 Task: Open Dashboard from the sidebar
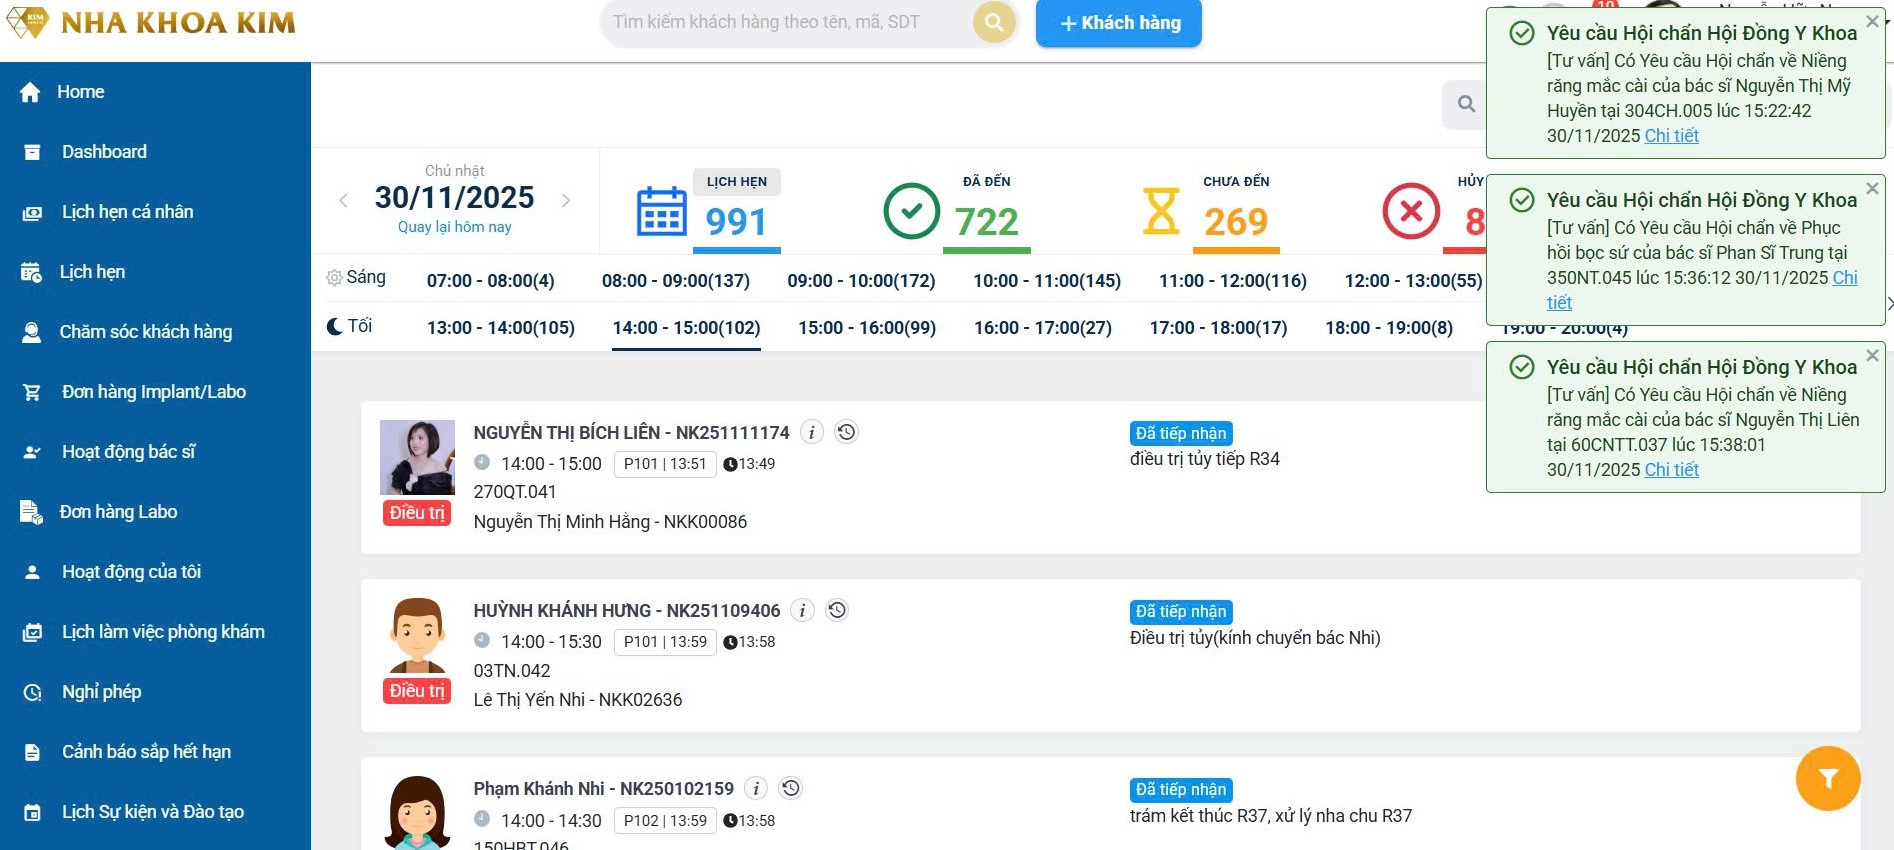104,152
